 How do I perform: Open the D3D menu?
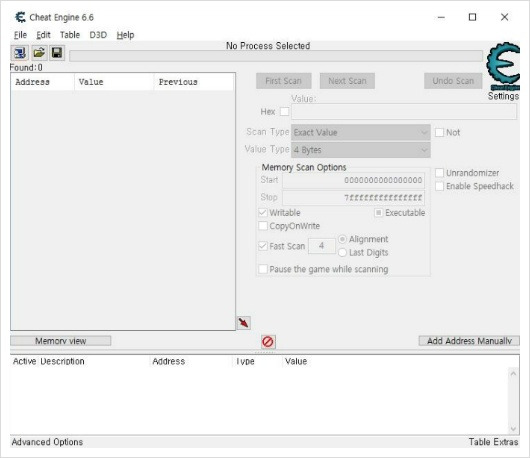click(98, 35)
